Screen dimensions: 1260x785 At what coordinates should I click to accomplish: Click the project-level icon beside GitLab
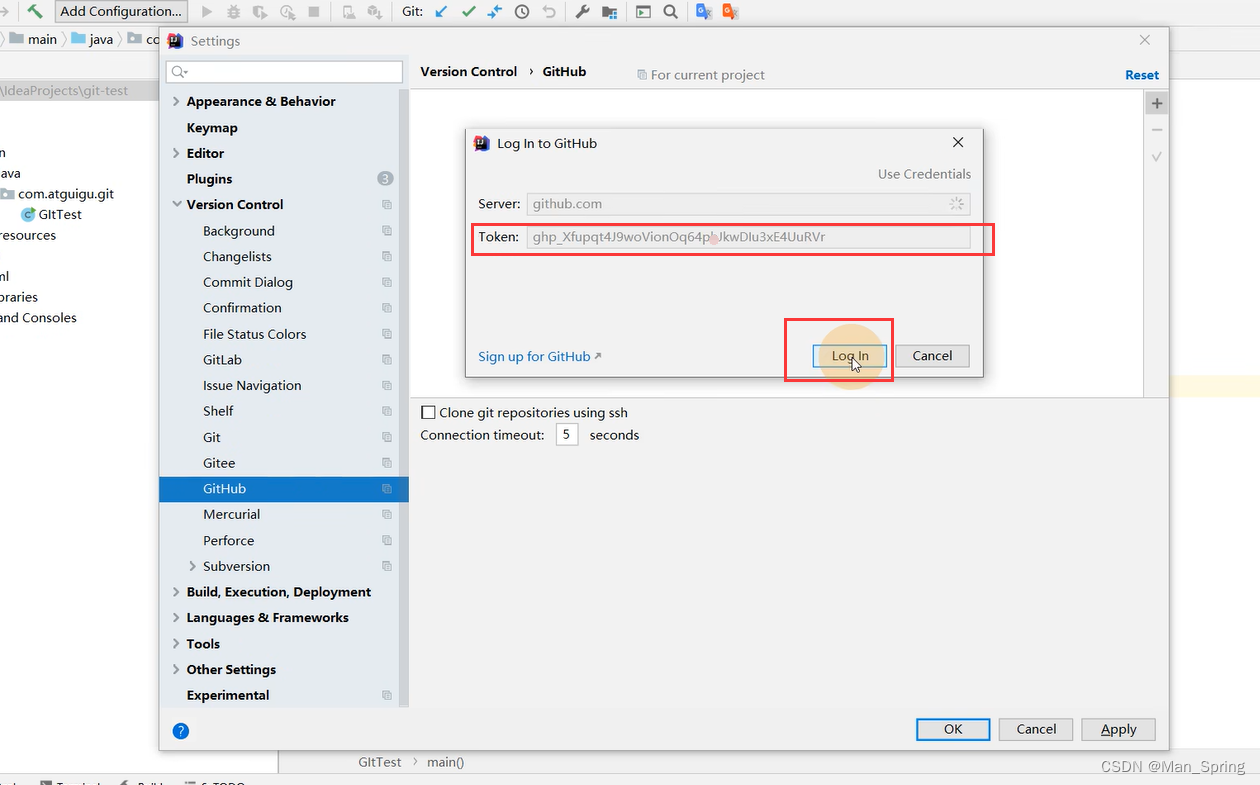point(387,360)
